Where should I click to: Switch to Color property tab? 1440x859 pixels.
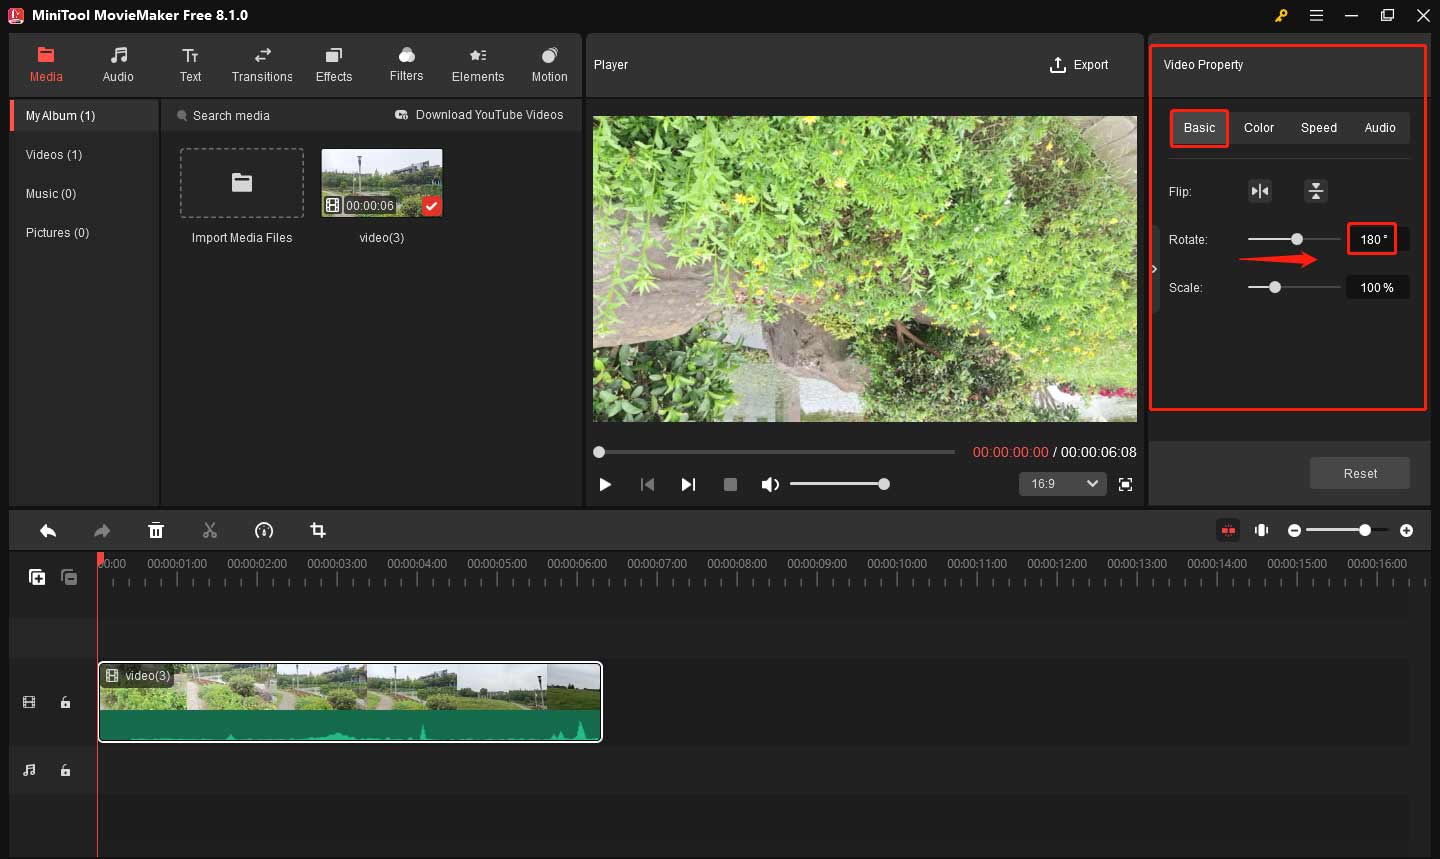(1259, 128)
